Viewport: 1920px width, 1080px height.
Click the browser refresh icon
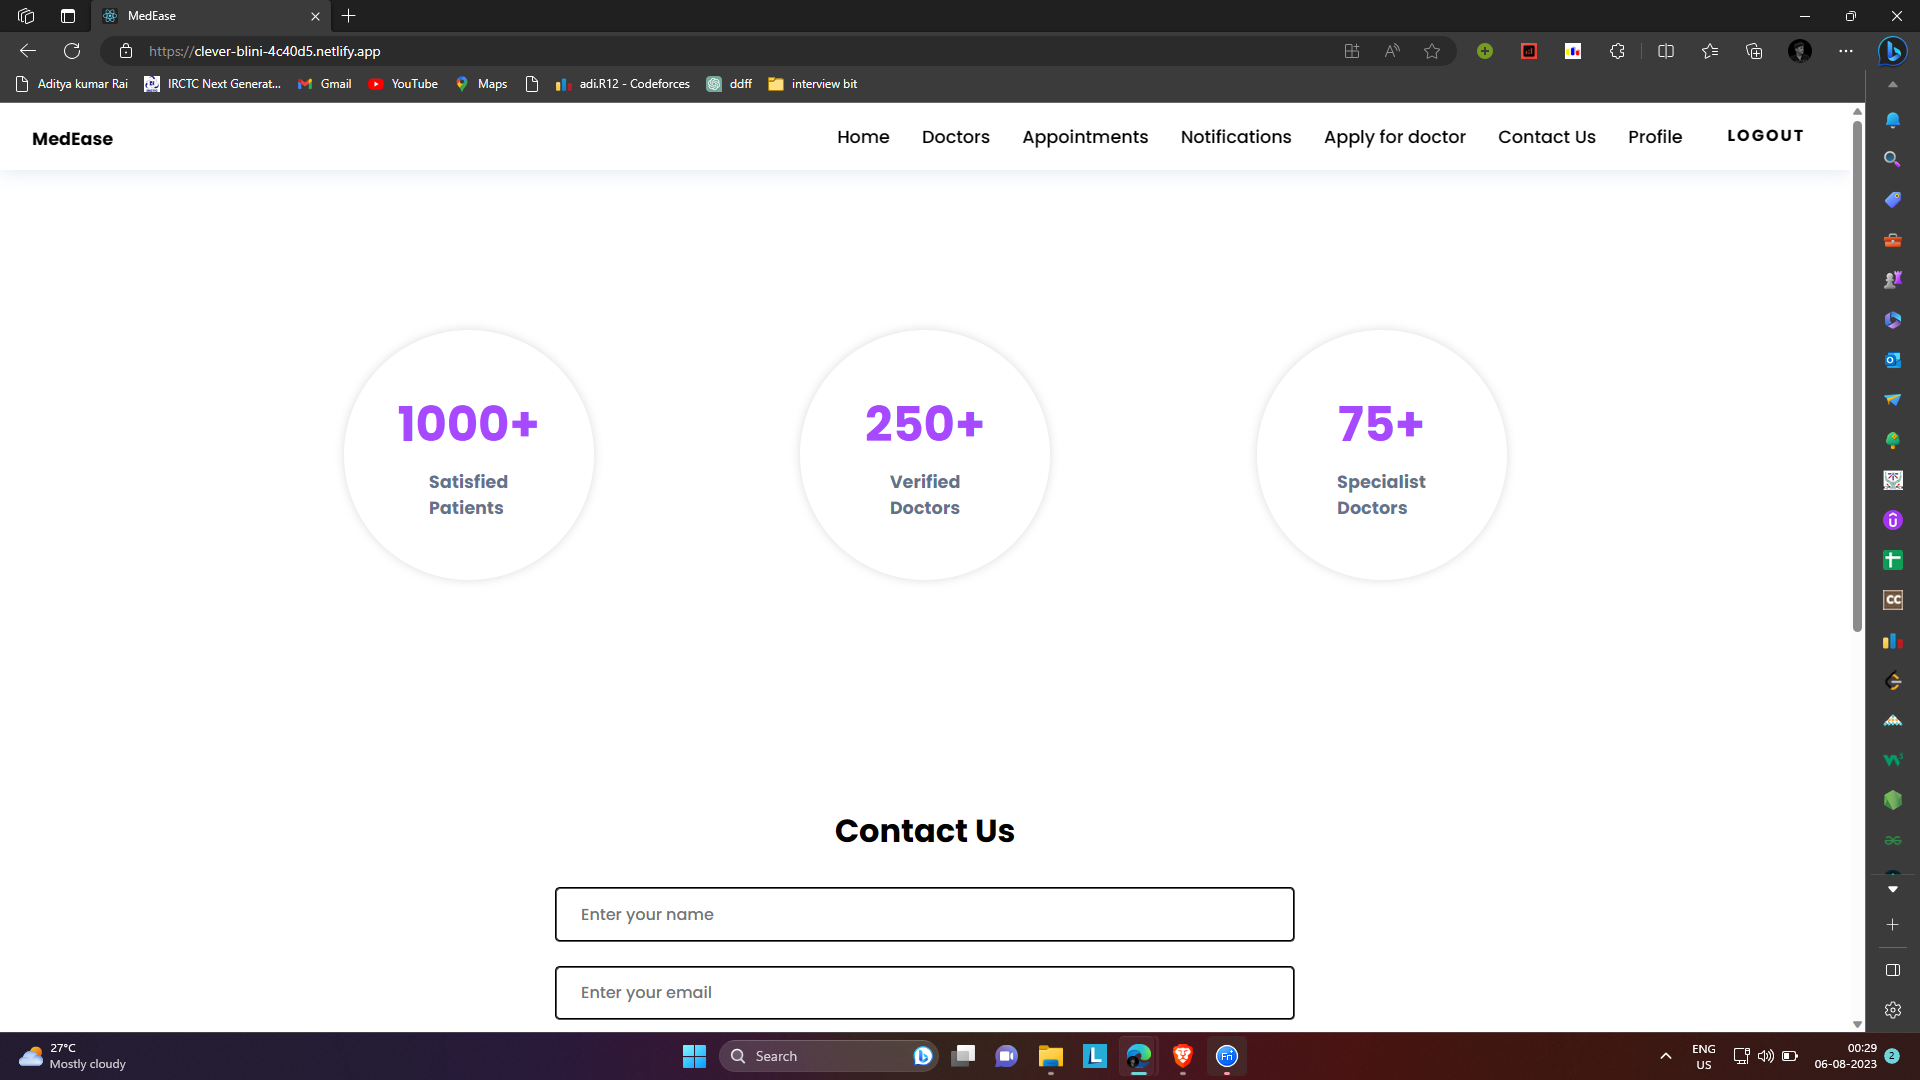pos(72,51)
